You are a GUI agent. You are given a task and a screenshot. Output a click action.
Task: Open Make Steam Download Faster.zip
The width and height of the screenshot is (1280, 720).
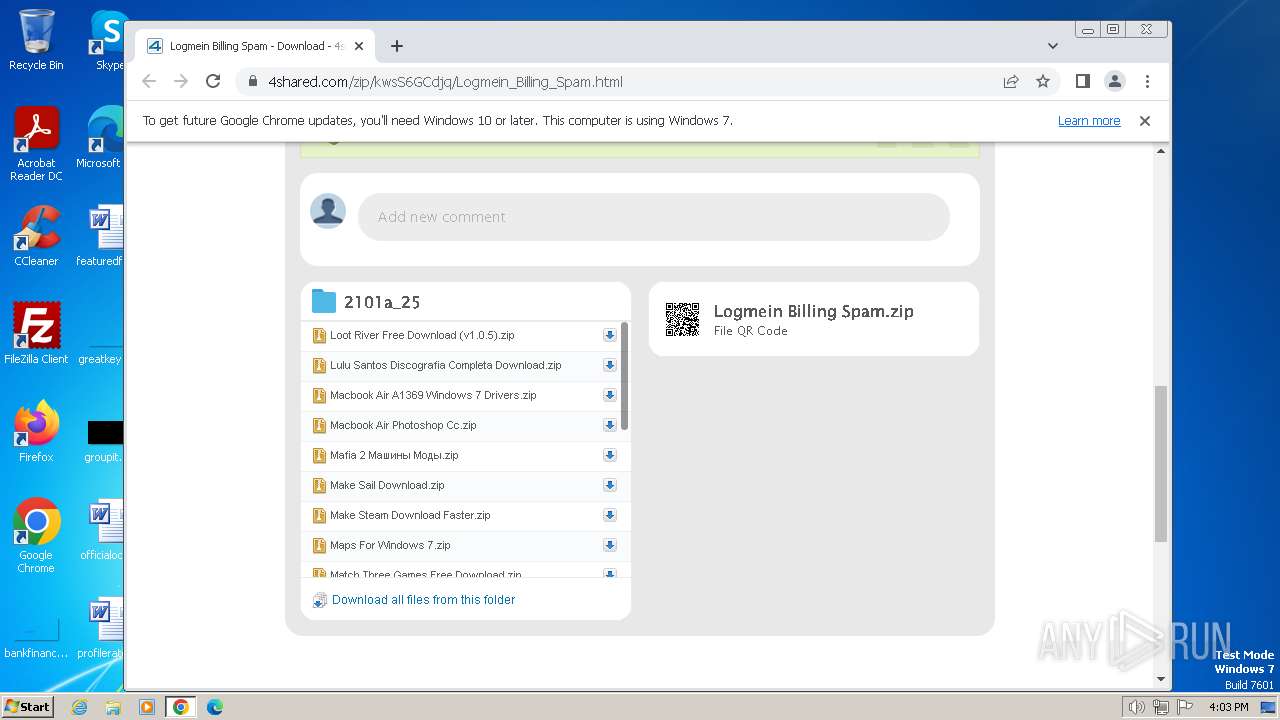point(410,515)
